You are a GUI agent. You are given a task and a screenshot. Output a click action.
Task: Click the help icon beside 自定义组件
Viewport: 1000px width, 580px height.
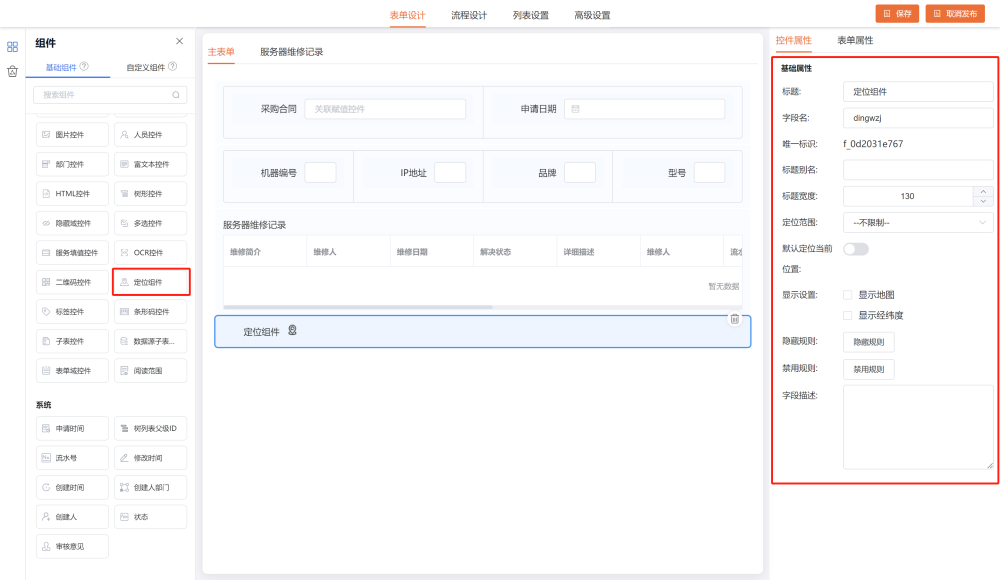tap(173, 67)
